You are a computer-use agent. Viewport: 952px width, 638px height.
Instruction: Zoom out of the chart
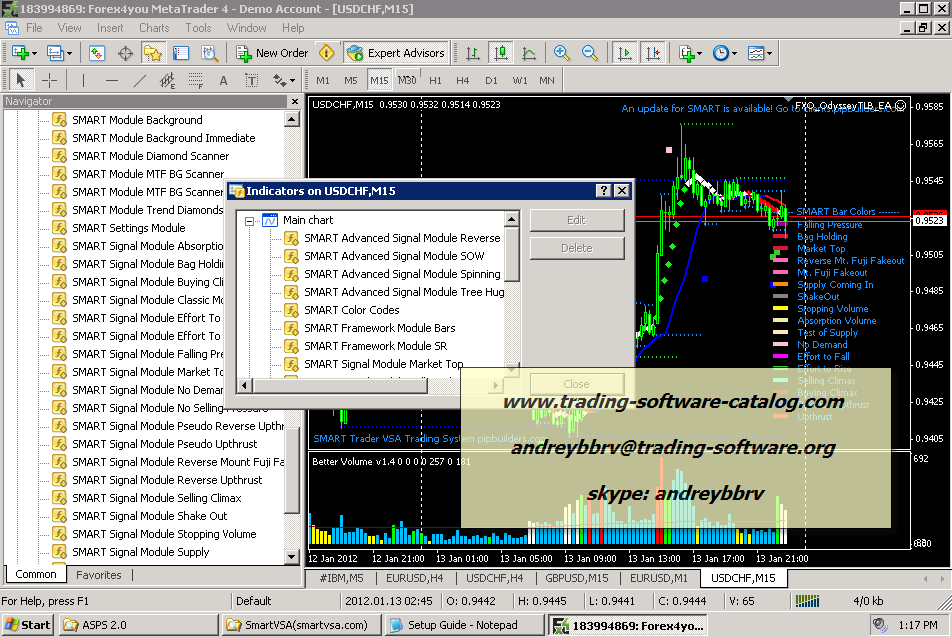click(x=590, y=53)
